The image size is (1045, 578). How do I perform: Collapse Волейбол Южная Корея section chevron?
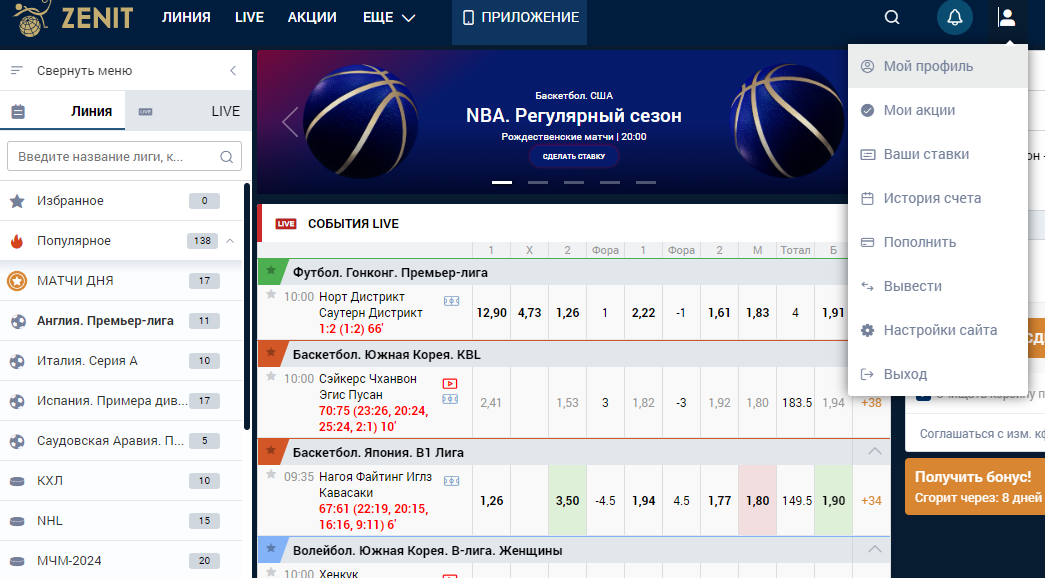pos(874,549)
